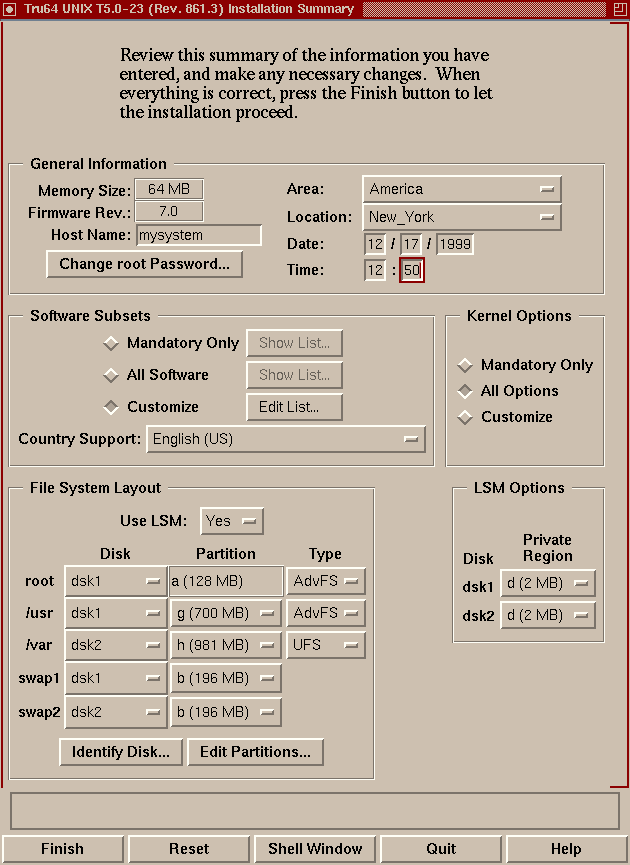Click Change root Password button
Image resolution: width=630 pixels, height=865 pixels.
click(x=144, y=264)
